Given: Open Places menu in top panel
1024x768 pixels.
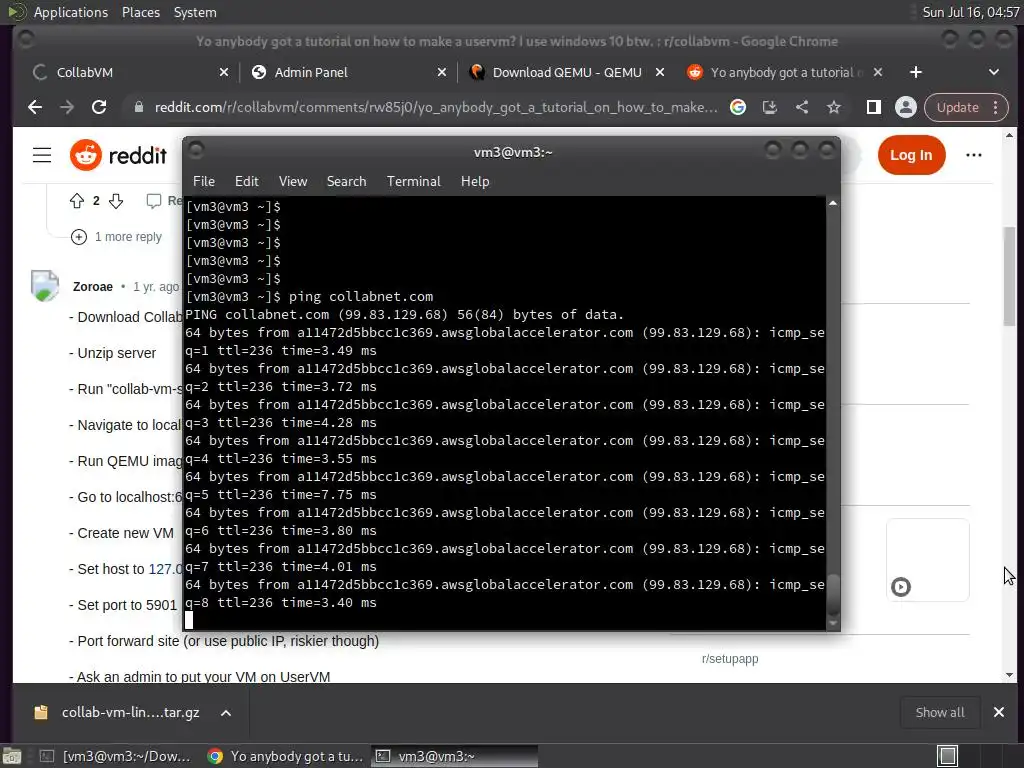Looking at the screenshot, I should point(140,12).
